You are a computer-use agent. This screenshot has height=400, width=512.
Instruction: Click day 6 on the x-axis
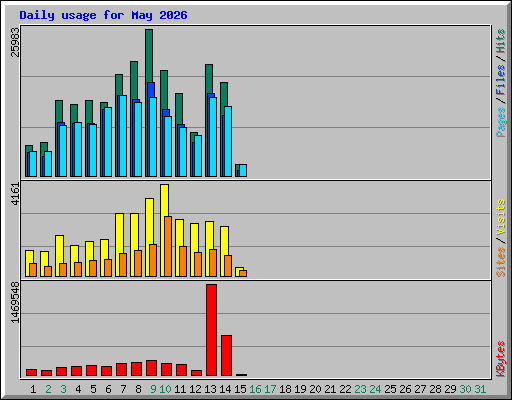coord(108,389)
